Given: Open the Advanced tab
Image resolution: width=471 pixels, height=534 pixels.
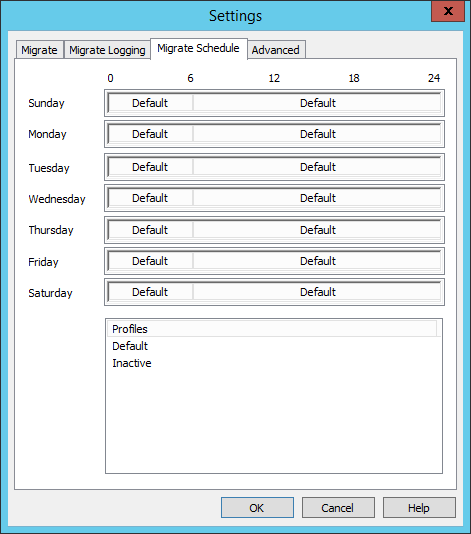Looking at the screenshot, I should coord(276,50).
